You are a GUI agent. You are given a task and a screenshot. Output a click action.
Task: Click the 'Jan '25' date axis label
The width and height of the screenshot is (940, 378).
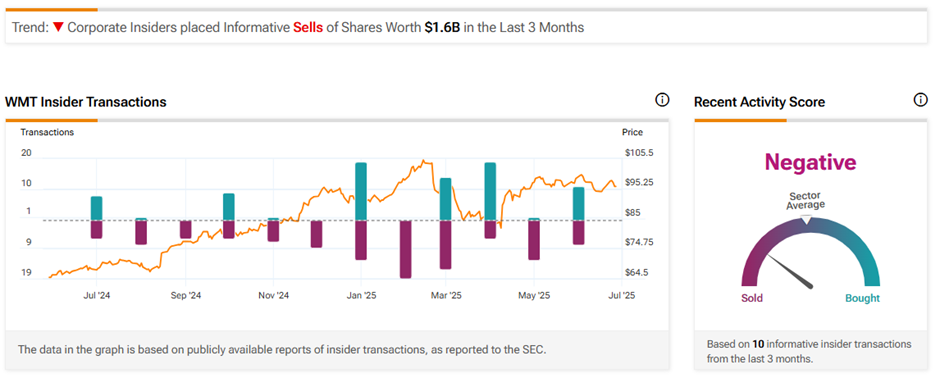[361, 295]
